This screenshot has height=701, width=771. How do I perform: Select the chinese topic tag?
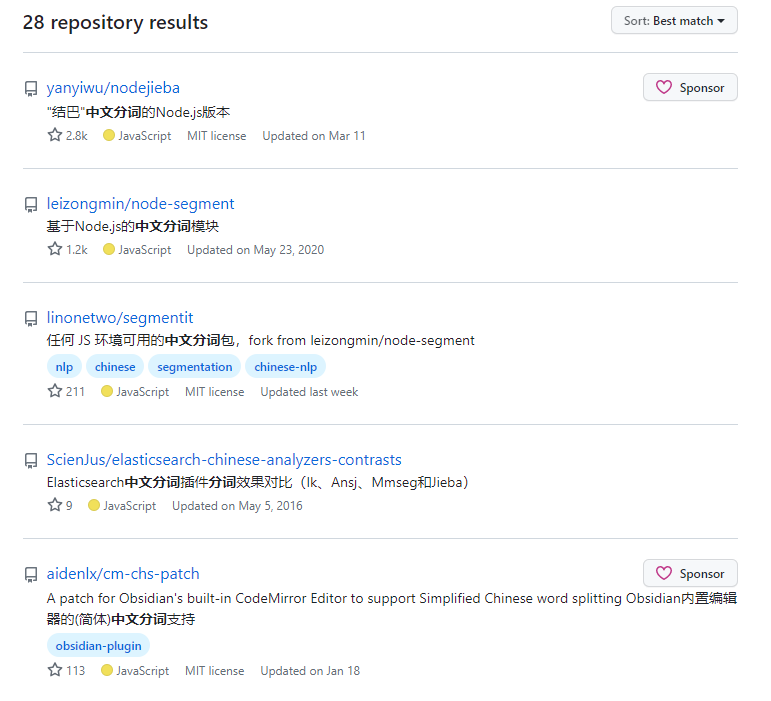click(x=115, y=367)
